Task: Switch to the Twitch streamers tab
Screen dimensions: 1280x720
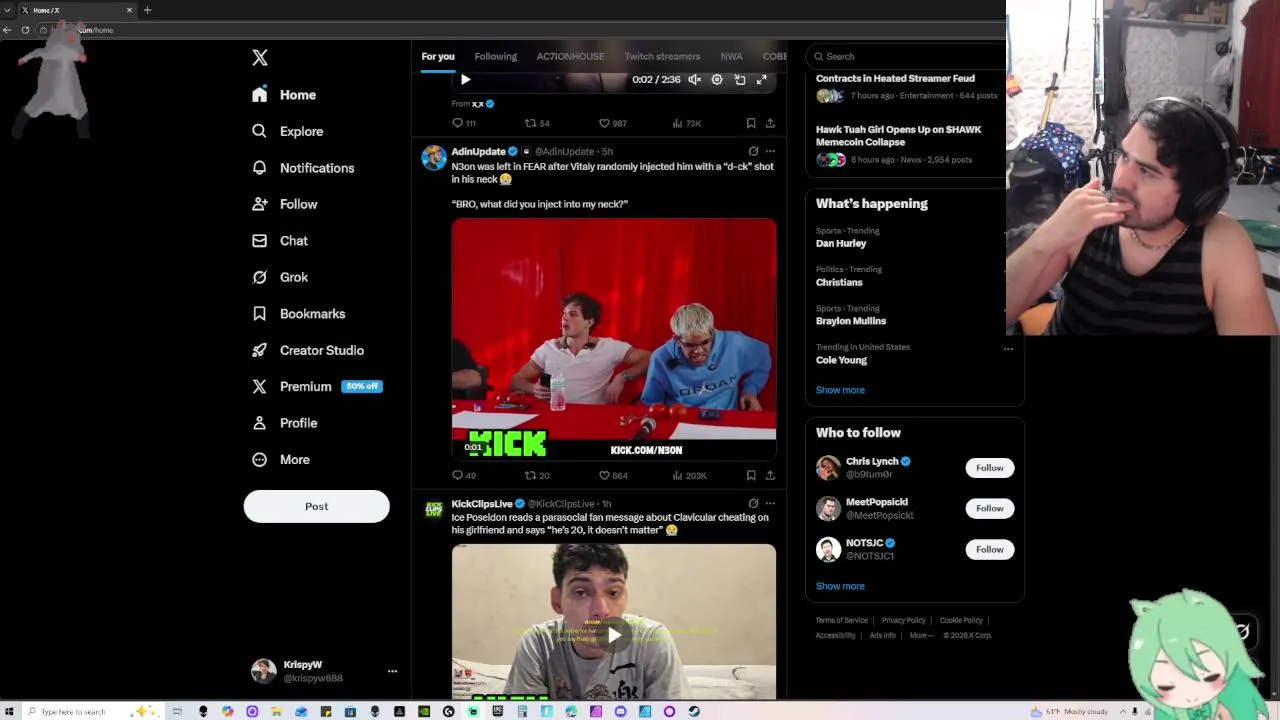Action: (x=662, y=56)
